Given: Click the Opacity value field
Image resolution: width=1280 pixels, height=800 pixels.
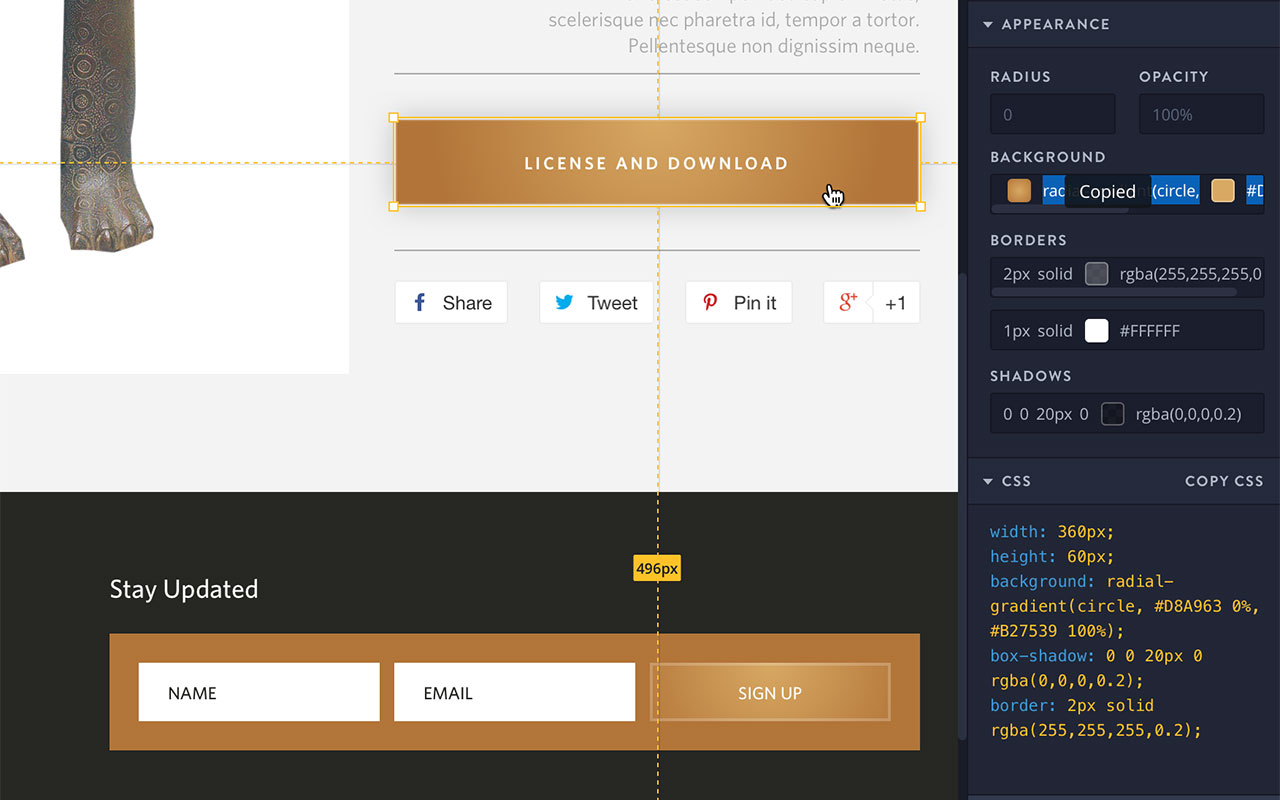Looking at the screenshot, I should coord(1201,115).
